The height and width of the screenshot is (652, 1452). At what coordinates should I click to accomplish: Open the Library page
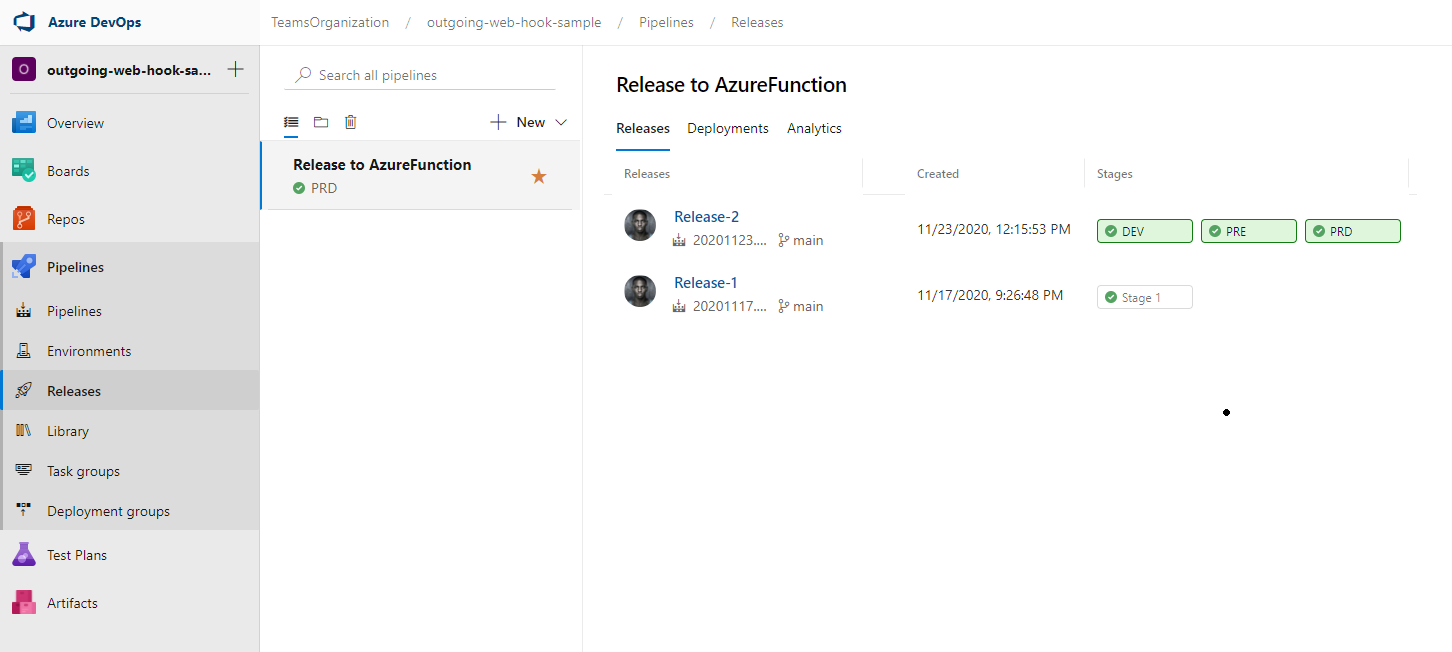[67, 430]
